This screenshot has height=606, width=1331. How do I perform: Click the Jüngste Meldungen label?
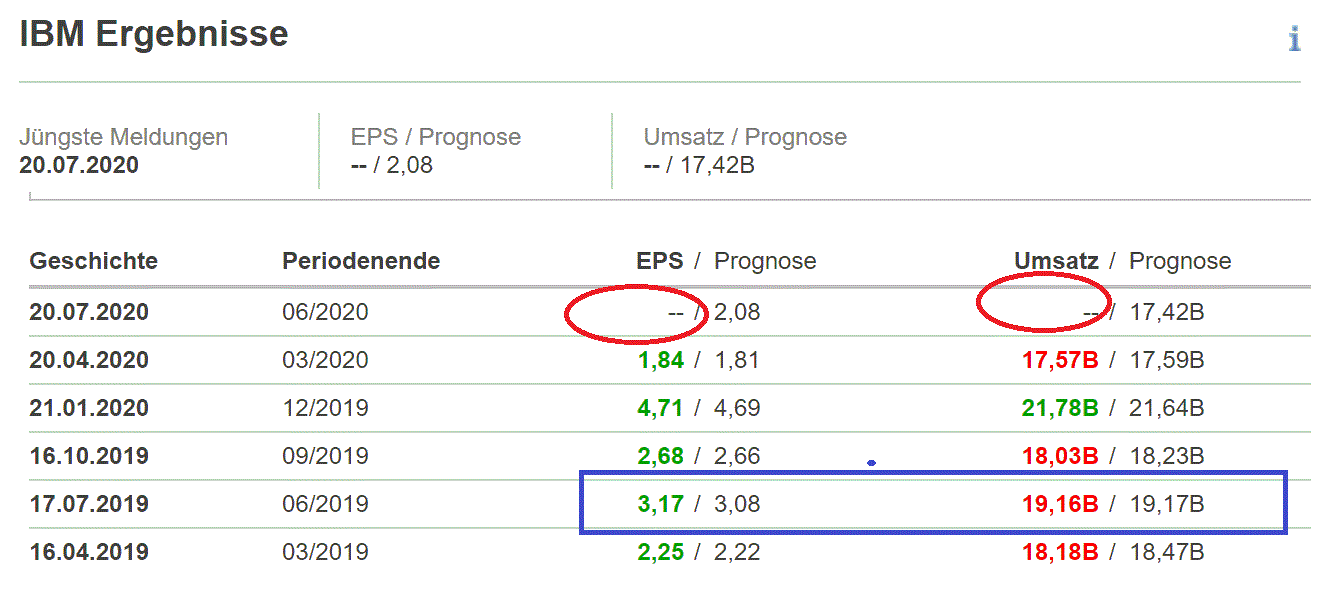tap(123, 138)
